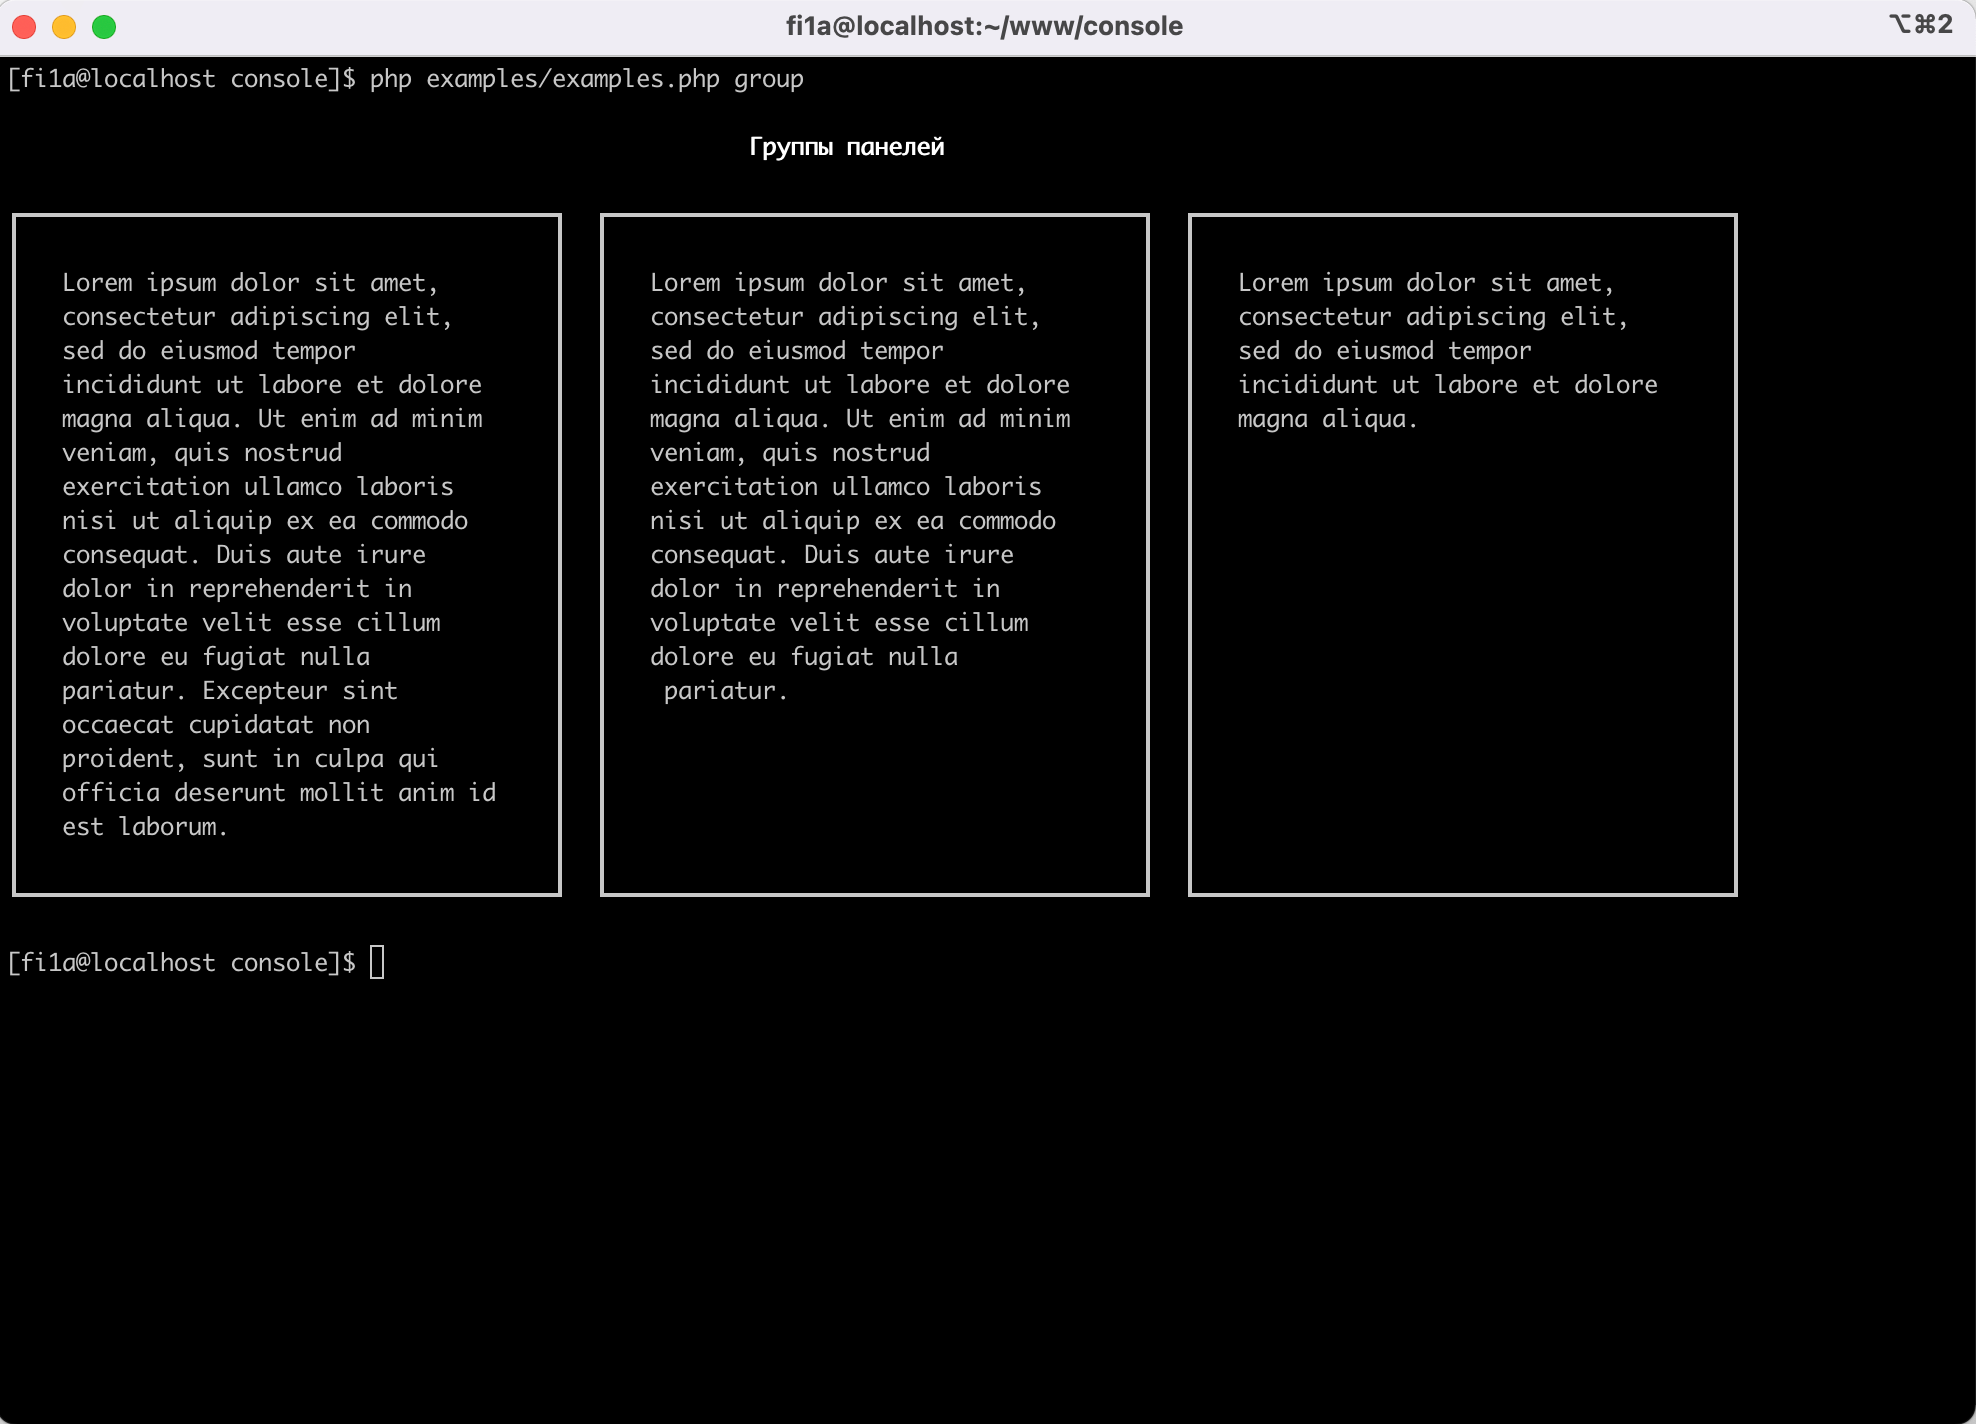The image size is (1976, 1424).
Task: Maximize the terminal using green button
Action: coord(104,27)
